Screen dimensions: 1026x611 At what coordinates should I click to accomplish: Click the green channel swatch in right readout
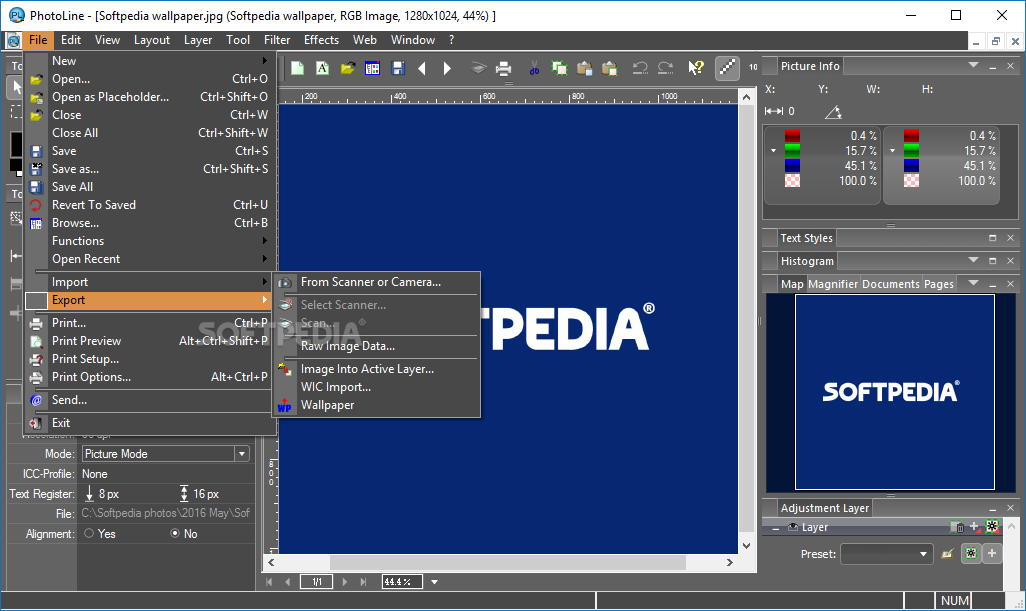911,150
